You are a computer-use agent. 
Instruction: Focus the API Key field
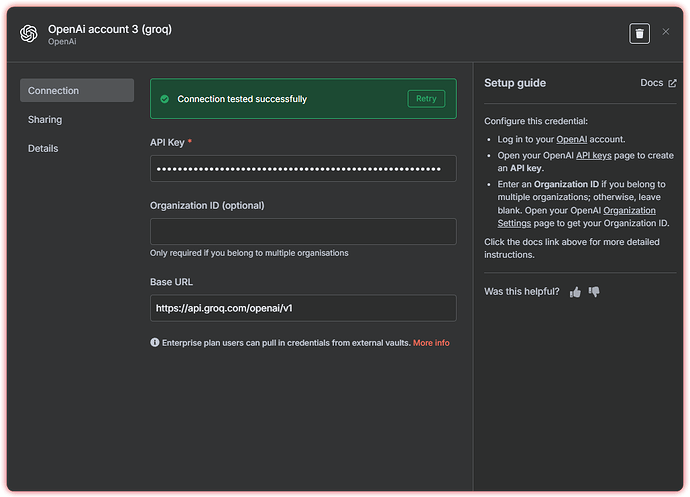click(x=303, y=169)
